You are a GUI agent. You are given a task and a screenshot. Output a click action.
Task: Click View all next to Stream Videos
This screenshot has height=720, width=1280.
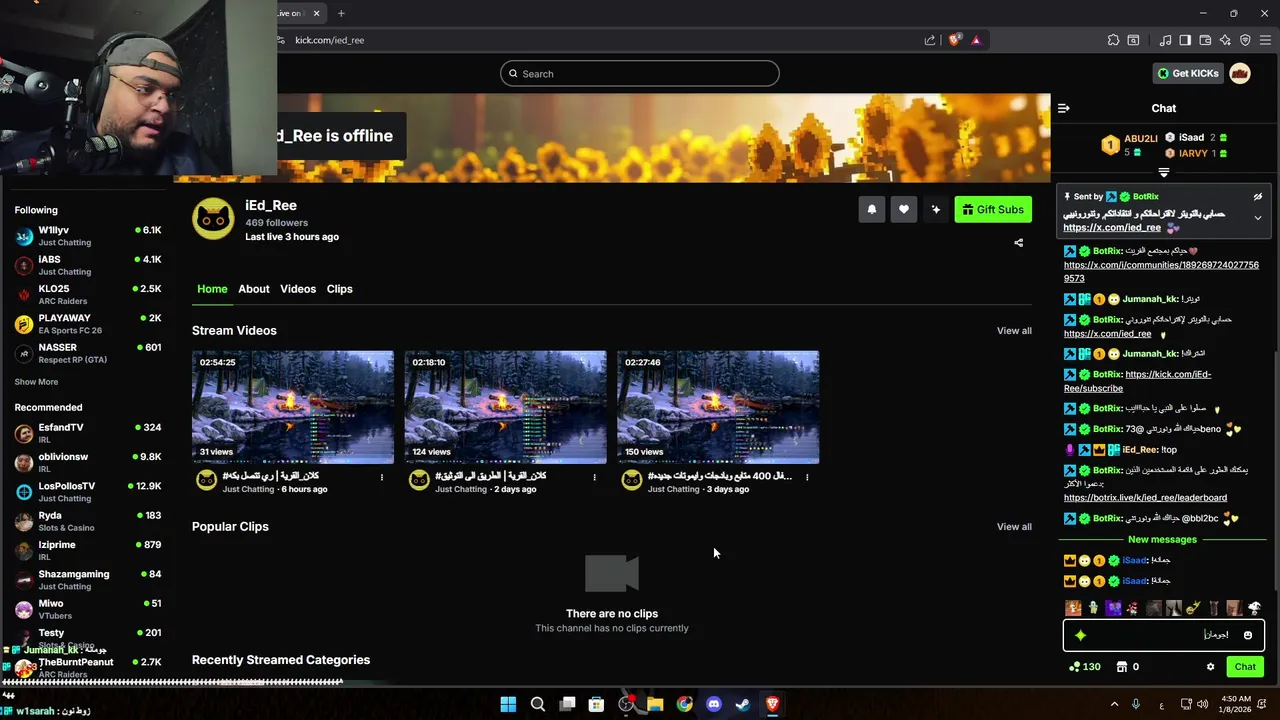[x=1014, y=331]
